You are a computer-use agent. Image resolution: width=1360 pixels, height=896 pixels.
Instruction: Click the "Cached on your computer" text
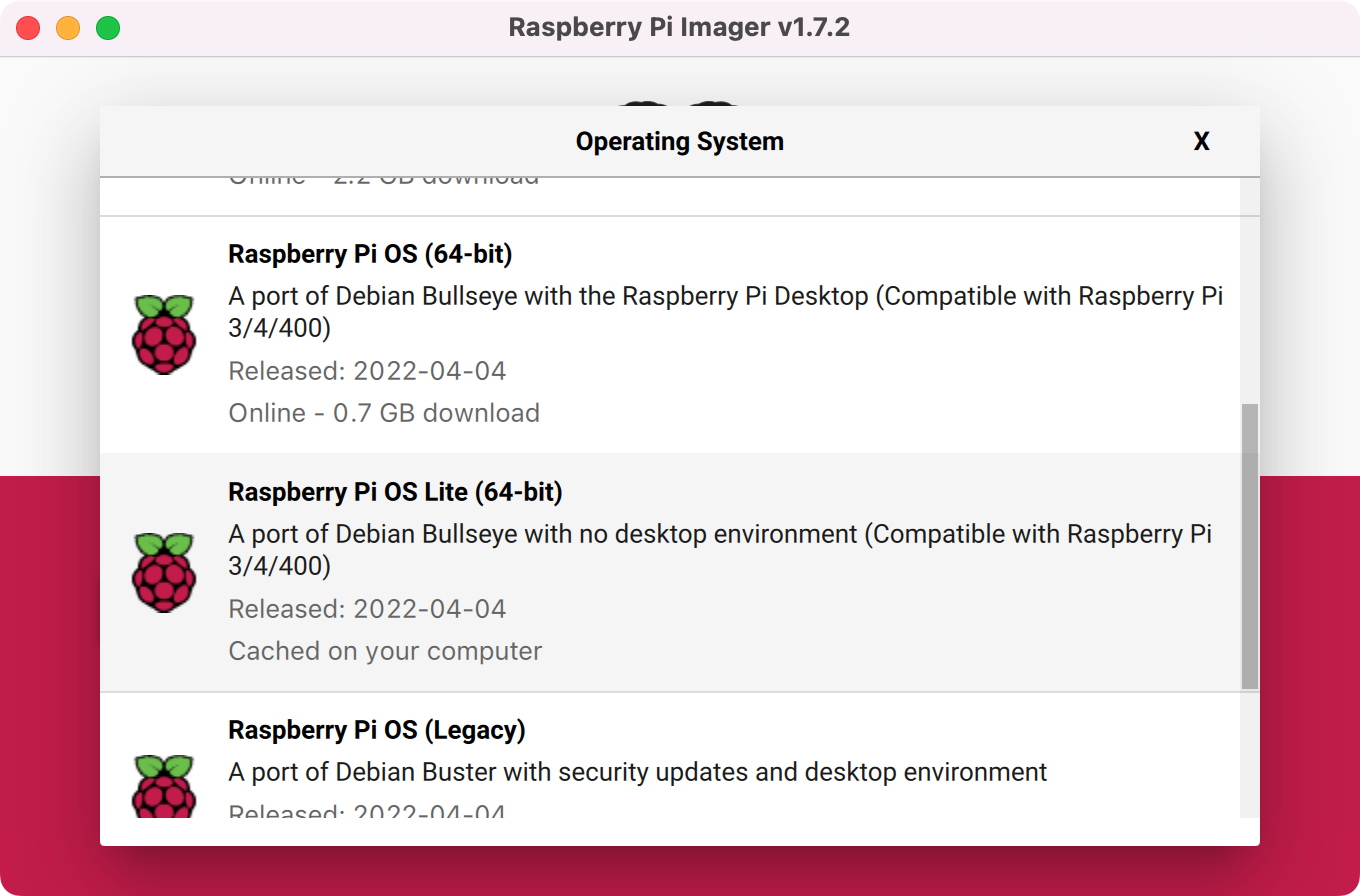385,651
